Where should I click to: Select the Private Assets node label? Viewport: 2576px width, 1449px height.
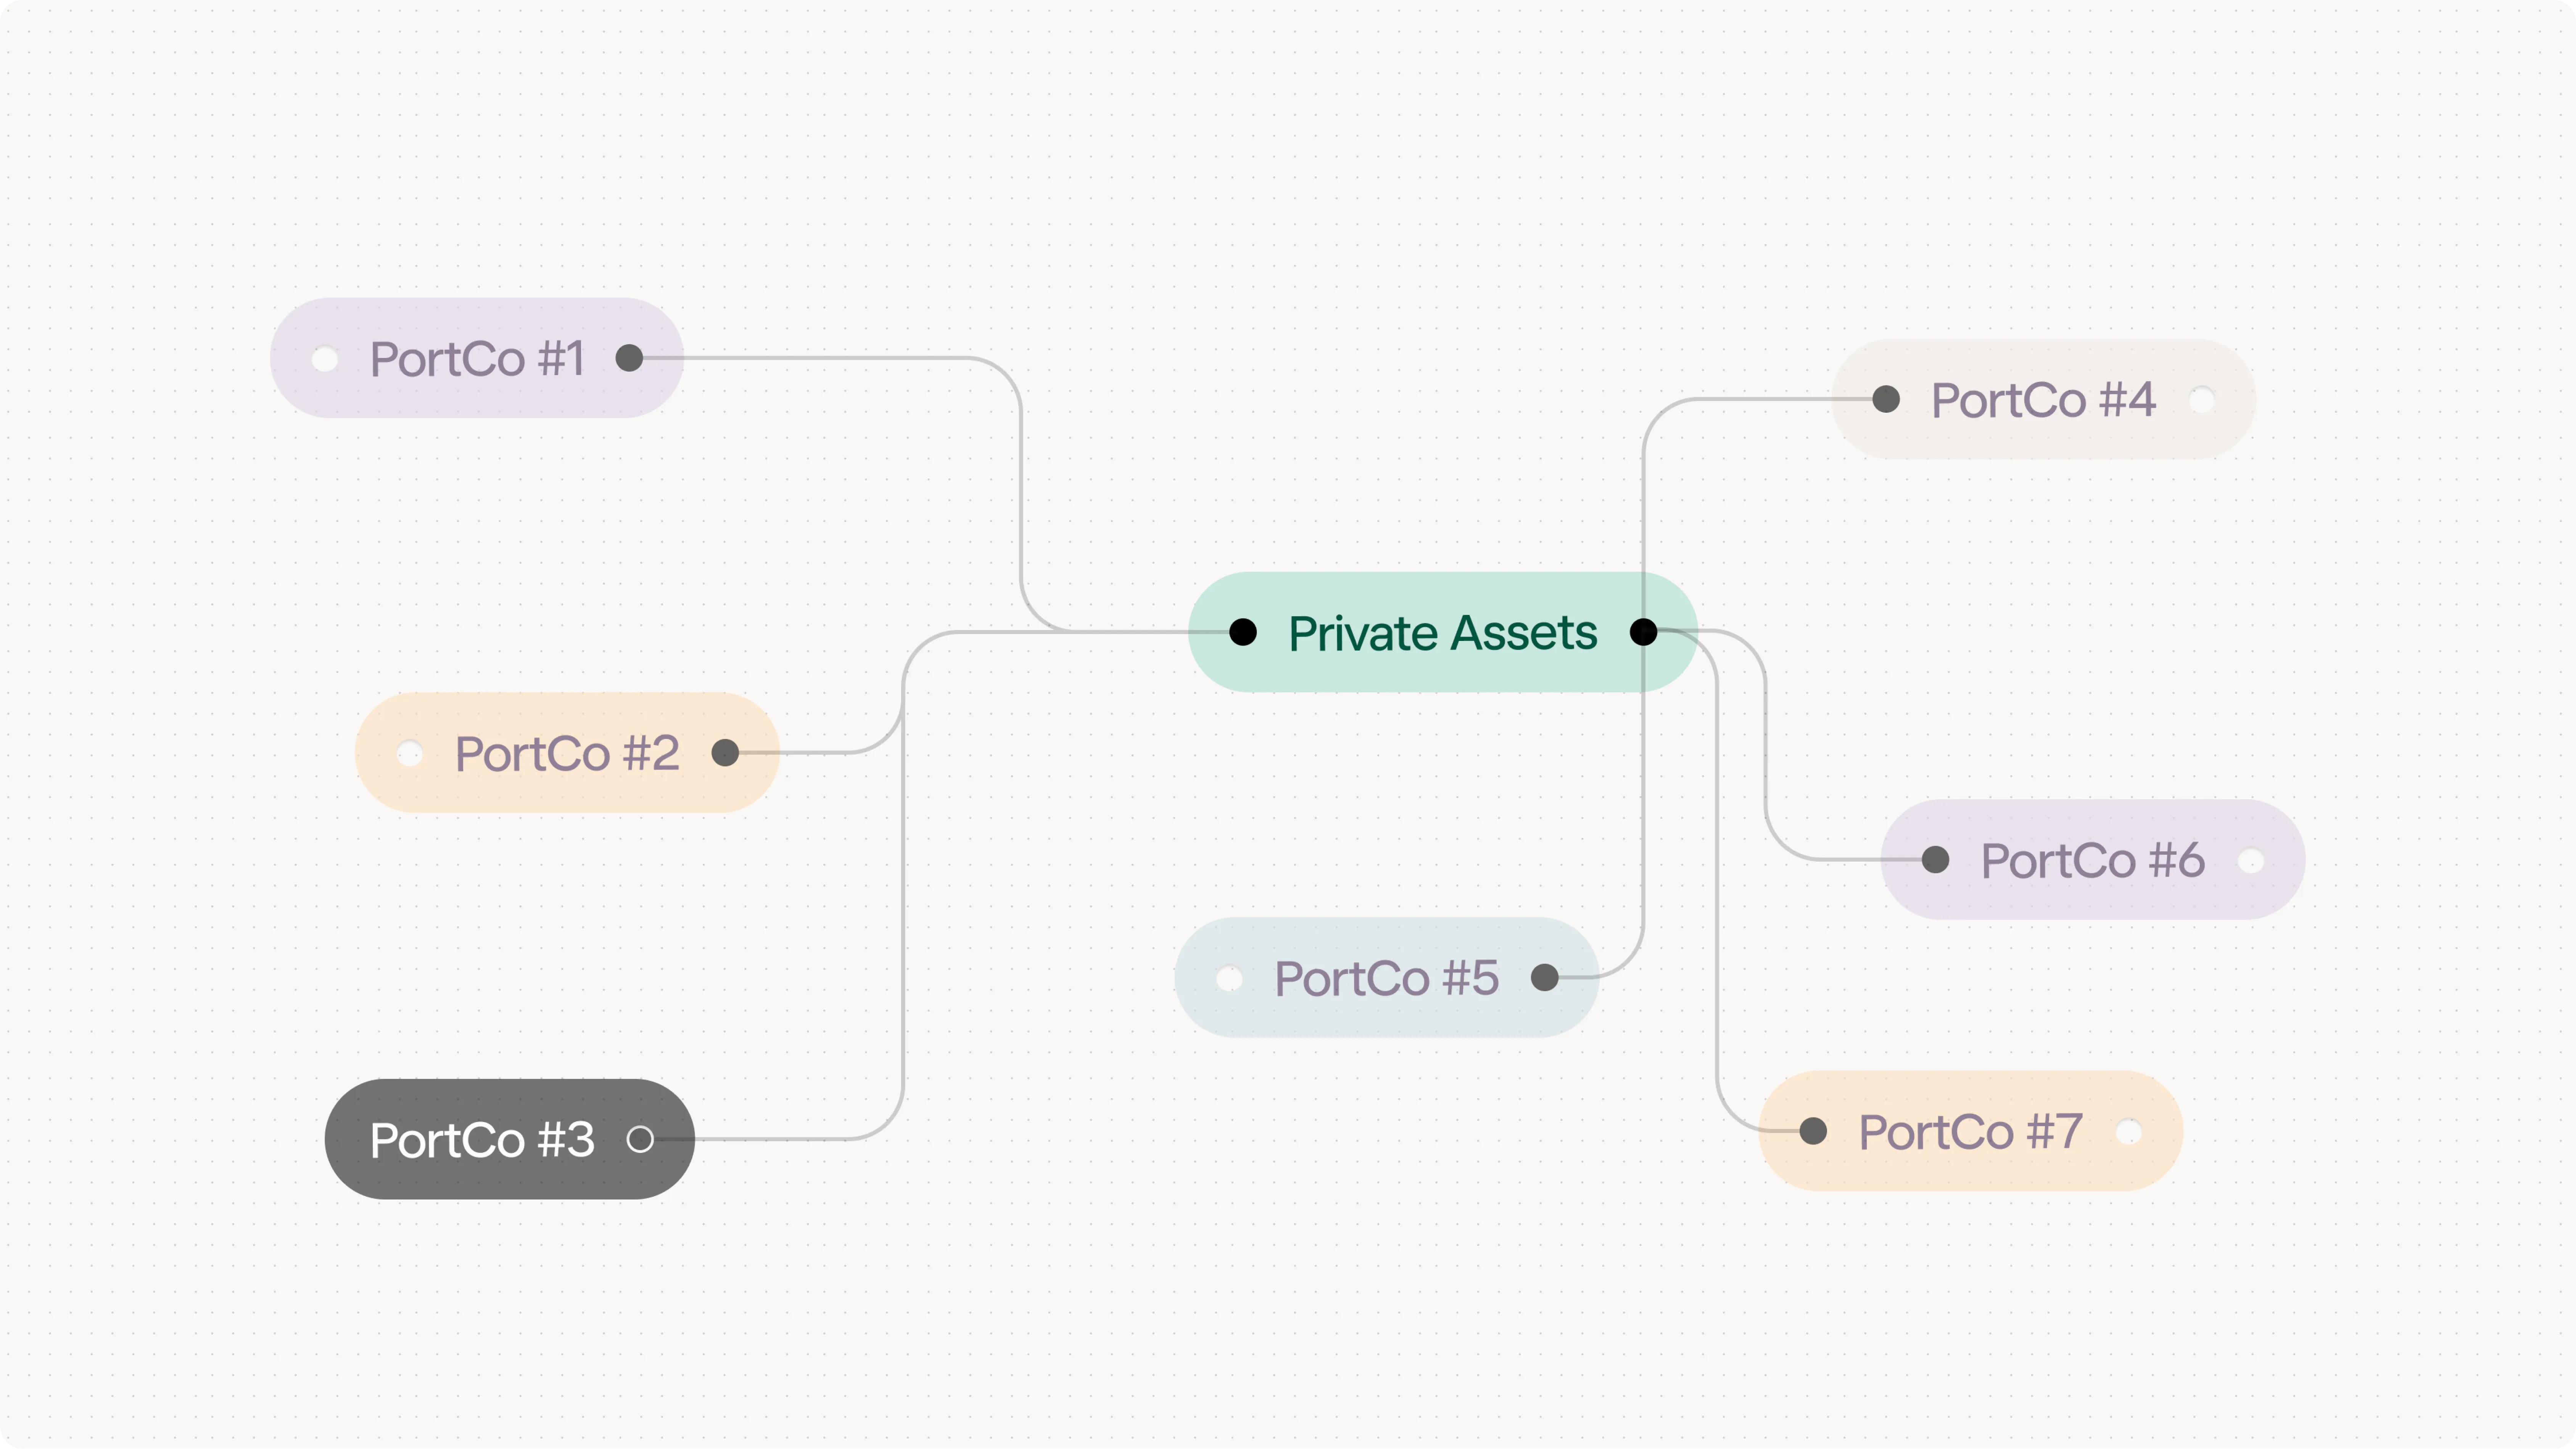[1442, 633]
